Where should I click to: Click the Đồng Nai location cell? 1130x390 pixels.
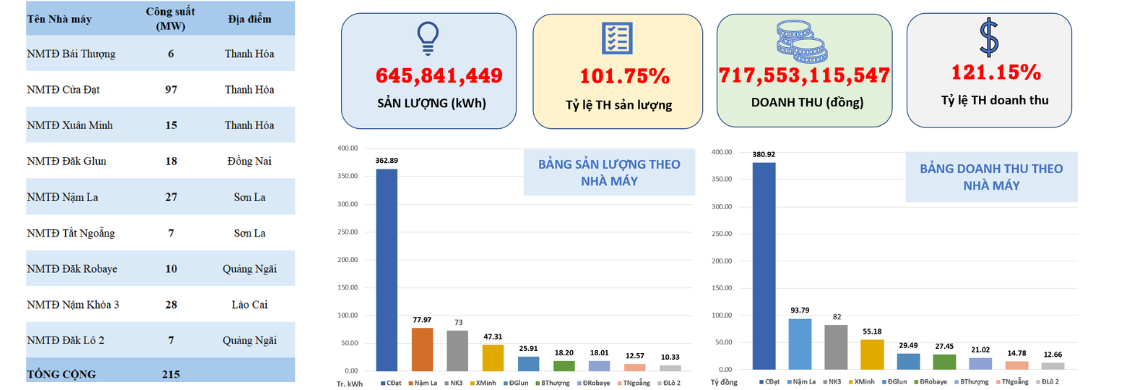pos(249,161)
